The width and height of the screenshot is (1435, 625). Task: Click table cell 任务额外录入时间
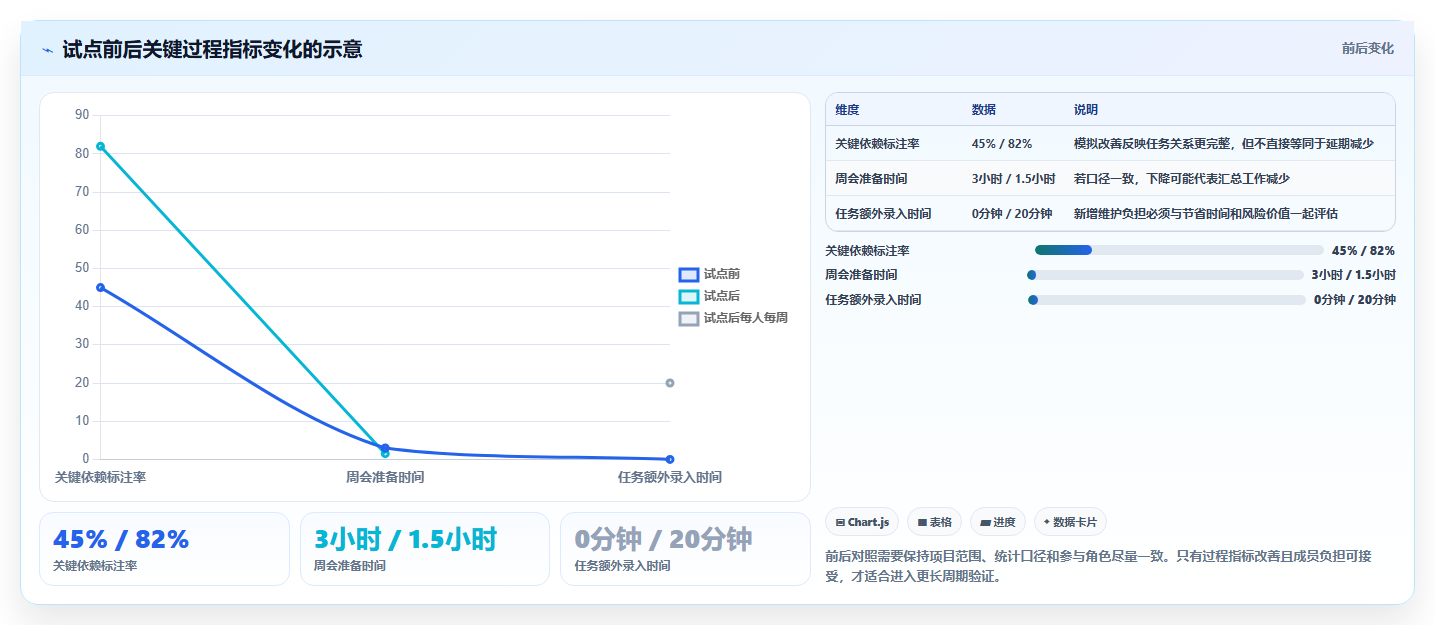(x=883, y=213)
